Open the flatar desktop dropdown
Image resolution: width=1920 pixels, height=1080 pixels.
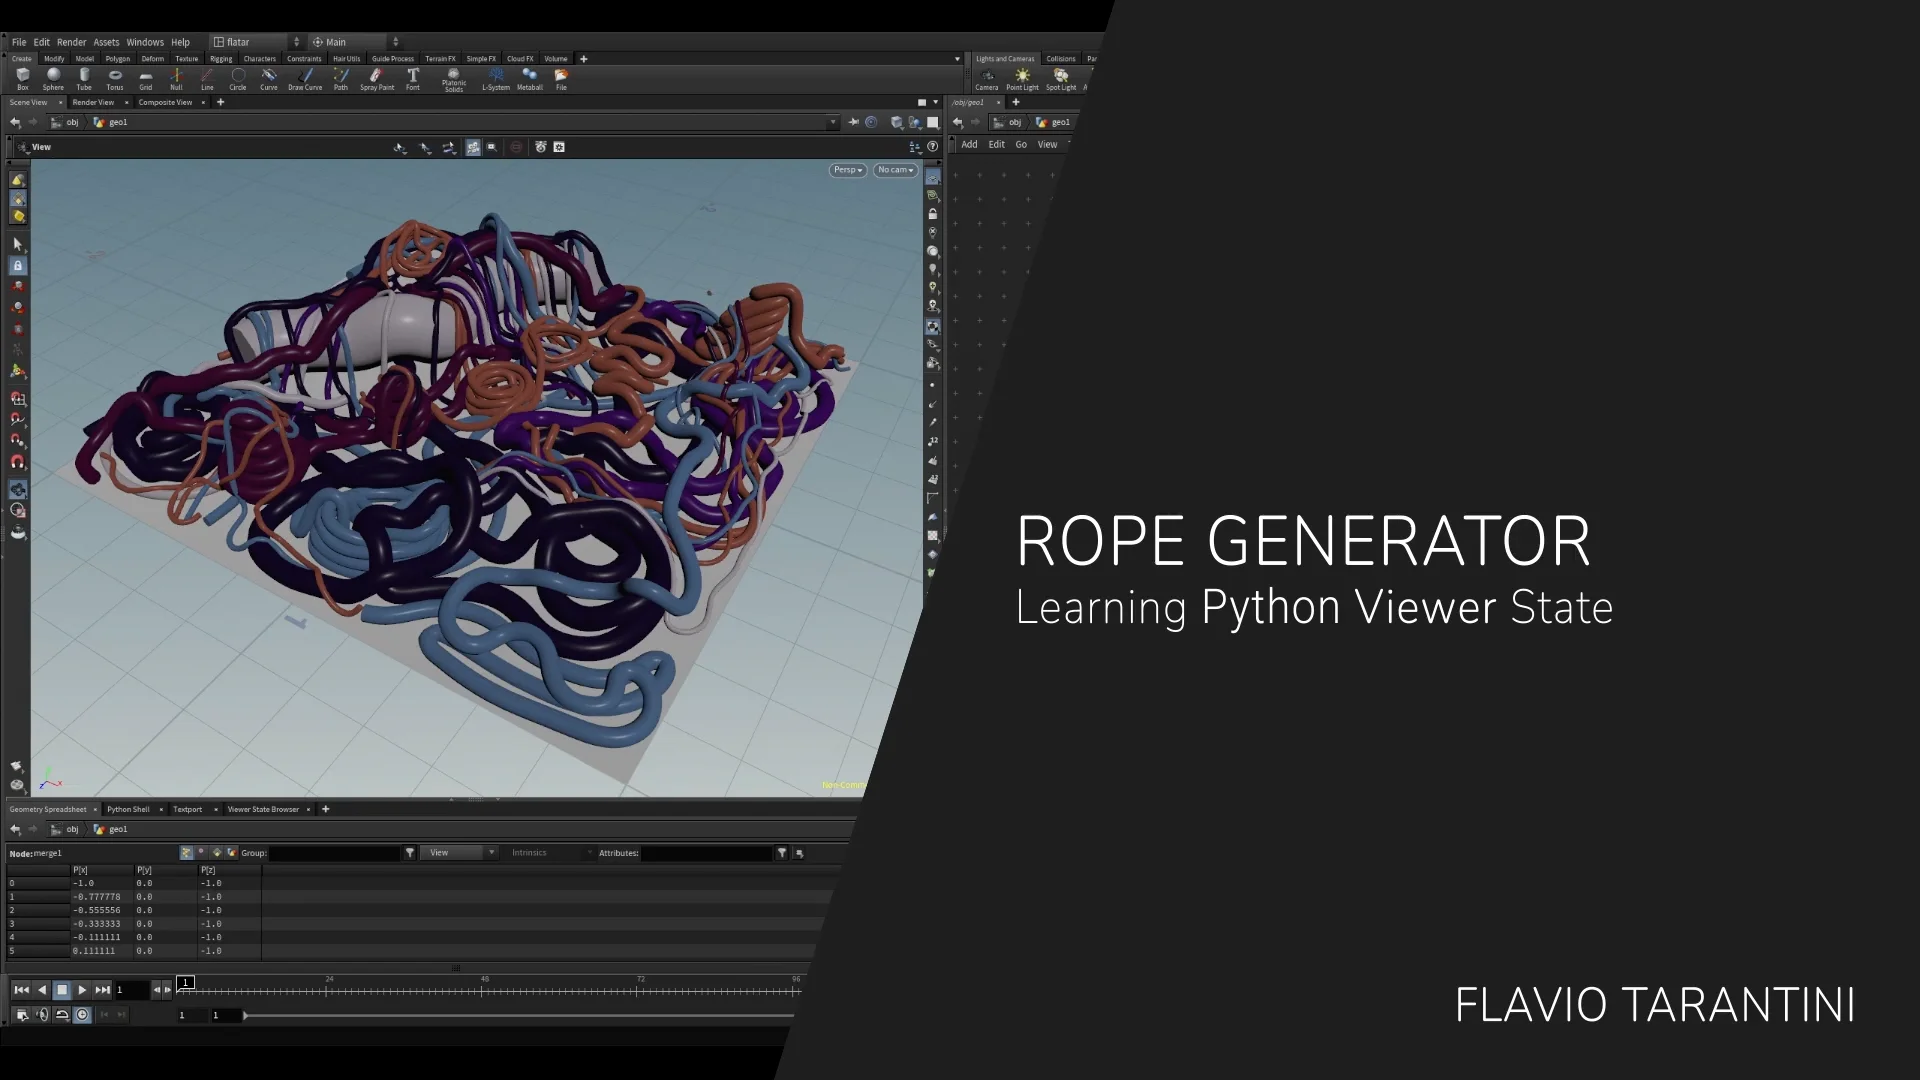[x=256, y=42]
